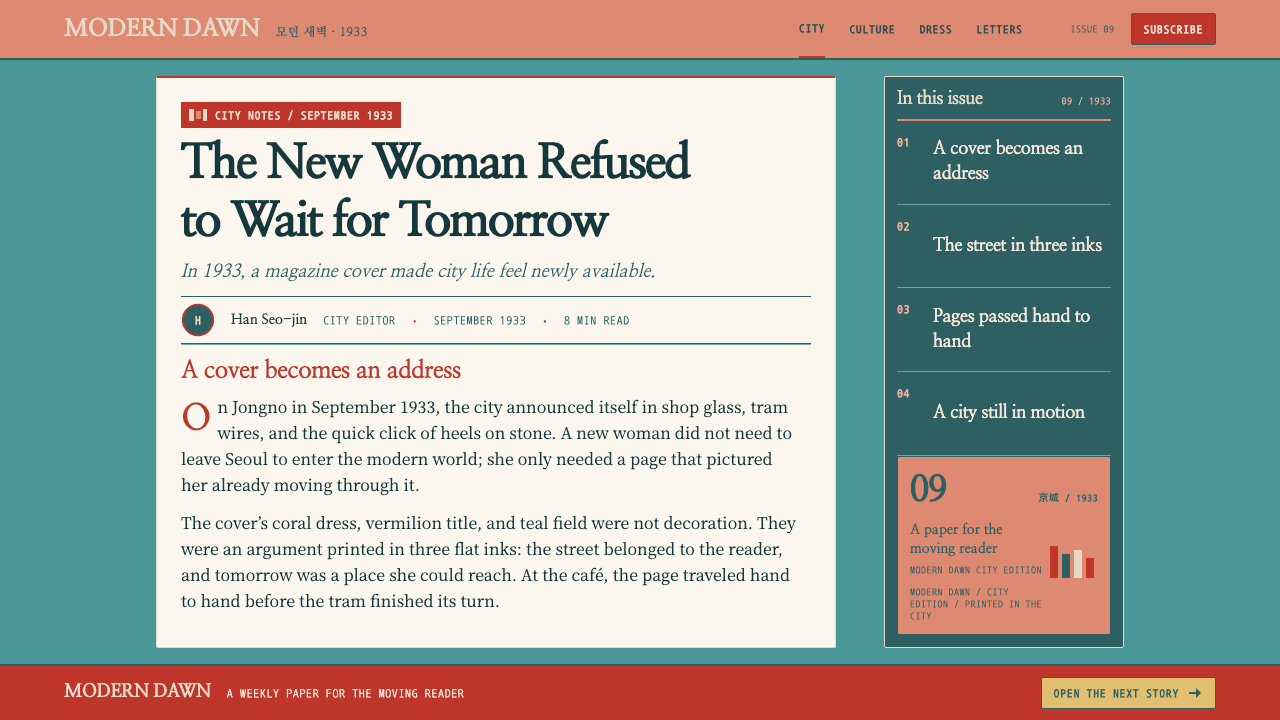Click Open the Next Story button
The image size is (1280, 720).
click(x=1128, y=693)
